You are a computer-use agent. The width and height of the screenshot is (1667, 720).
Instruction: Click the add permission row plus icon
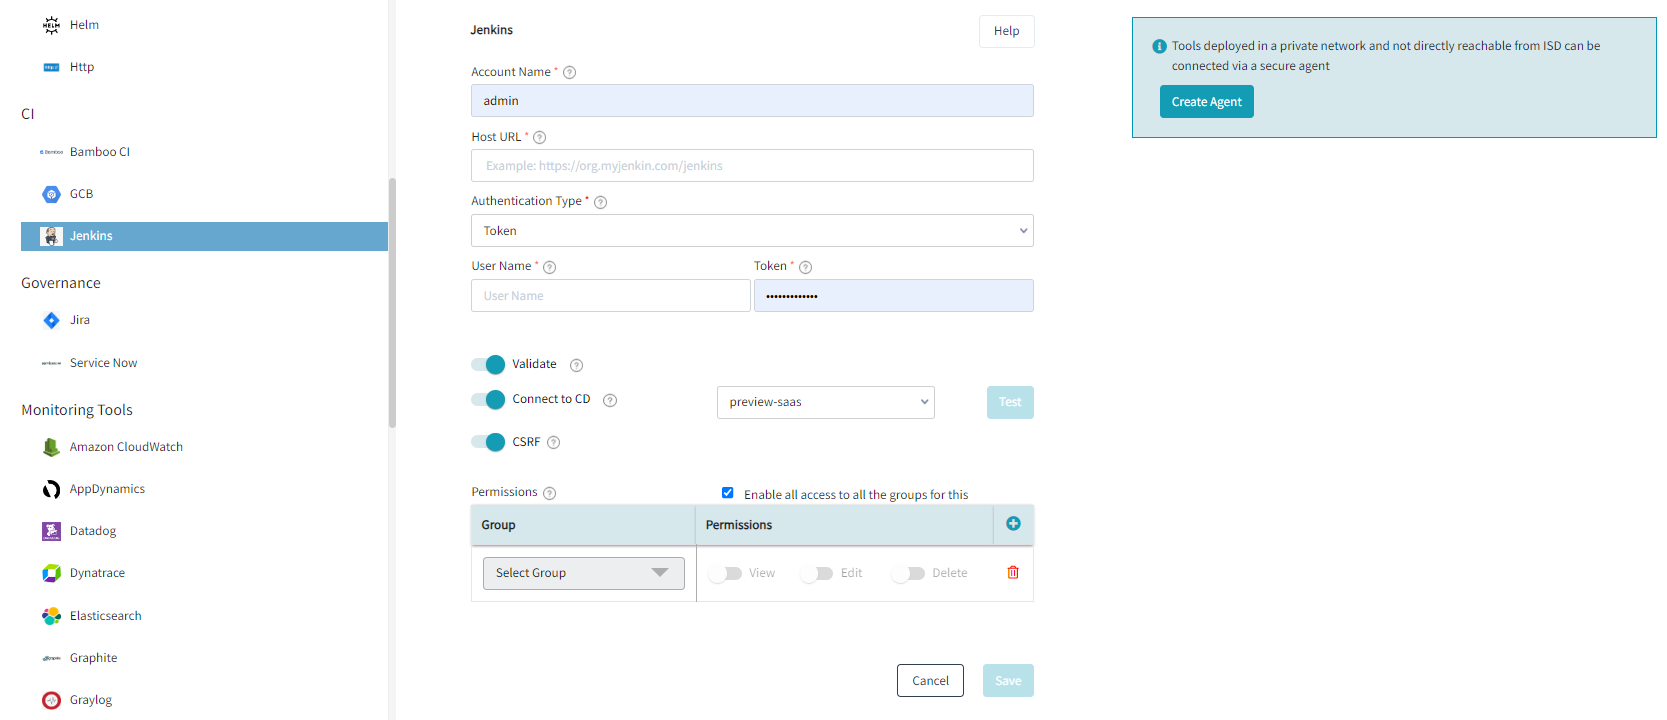1013,524
